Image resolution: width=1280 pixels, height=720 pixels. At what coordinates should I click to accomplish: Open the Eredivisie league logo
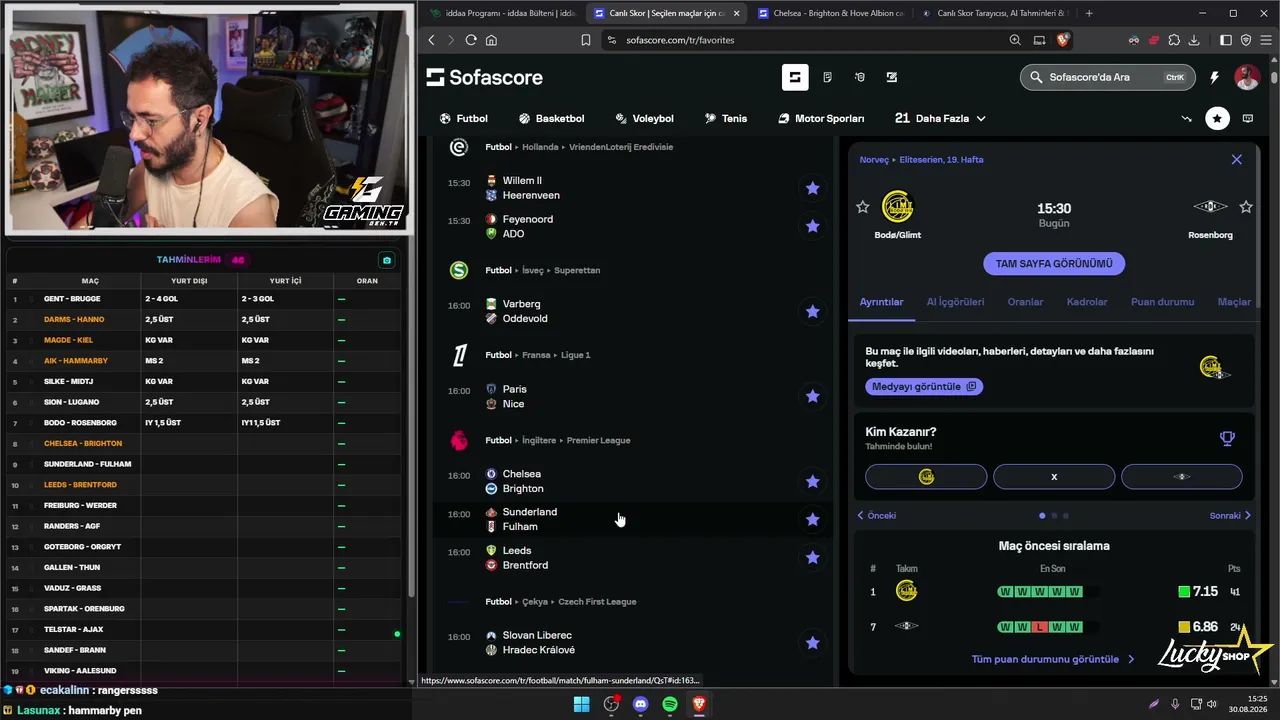459,147
